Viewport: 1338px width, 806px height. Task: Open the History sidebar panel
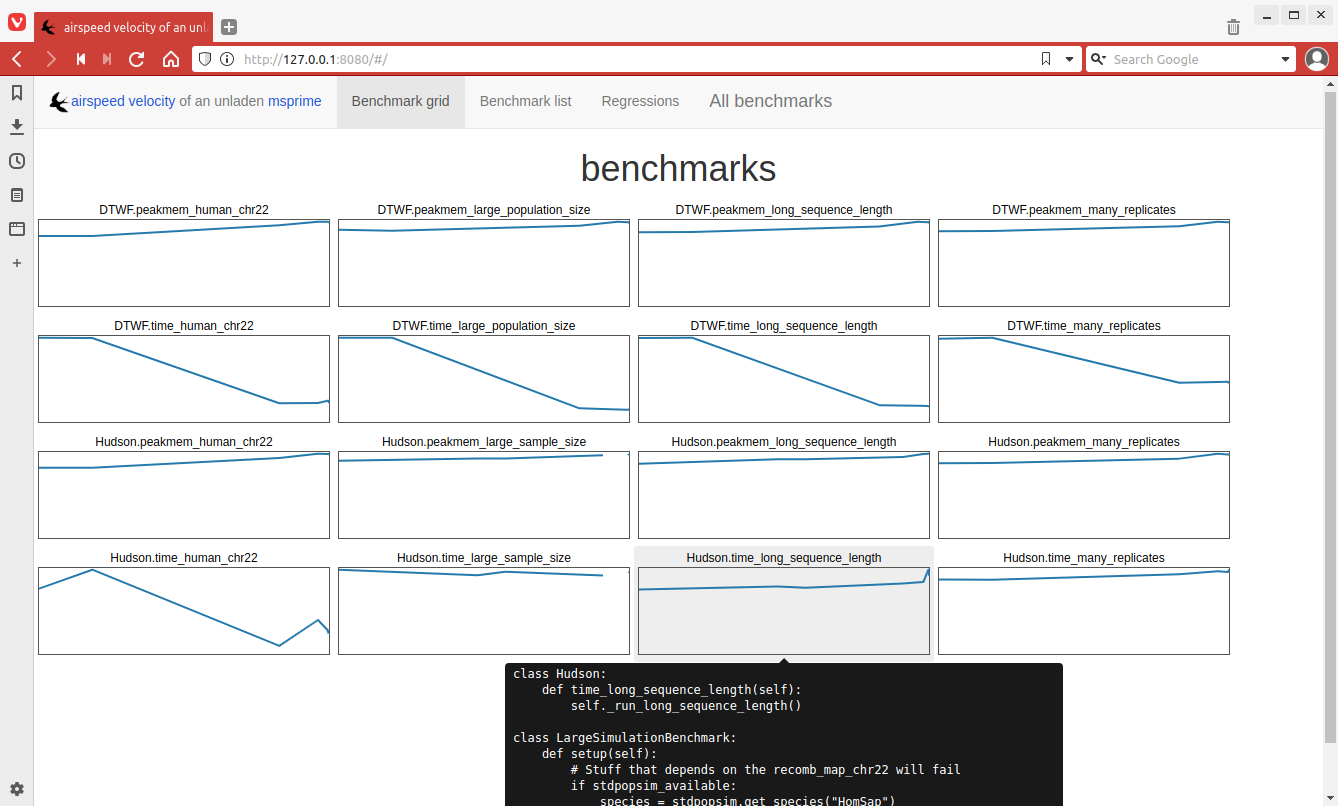coord(16,161)
